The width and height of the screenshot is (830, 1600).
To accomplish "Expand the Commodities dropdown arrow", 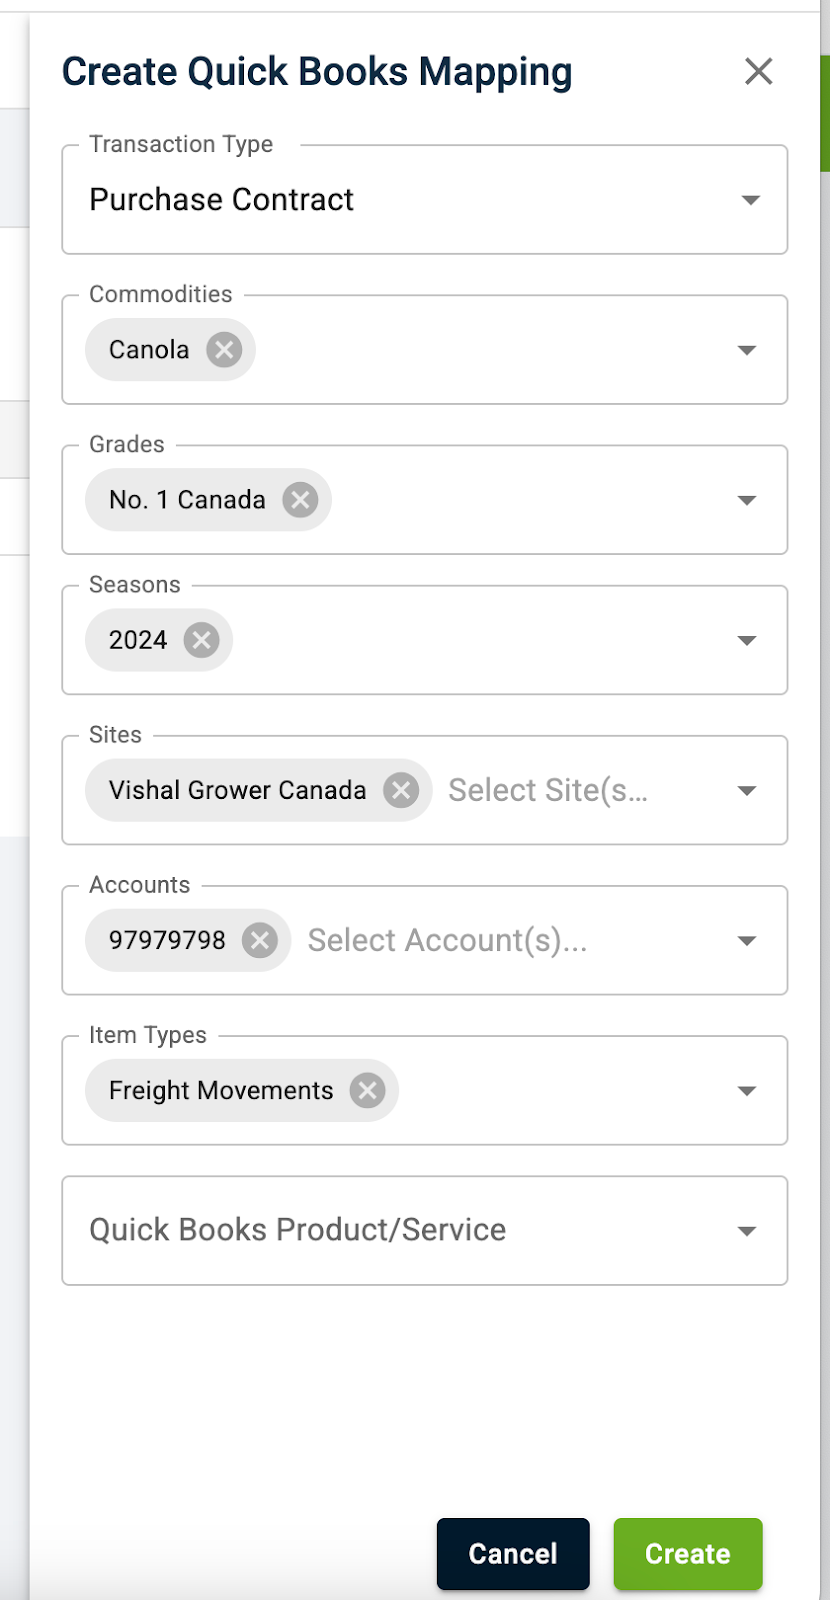I will tap(746, 350).
